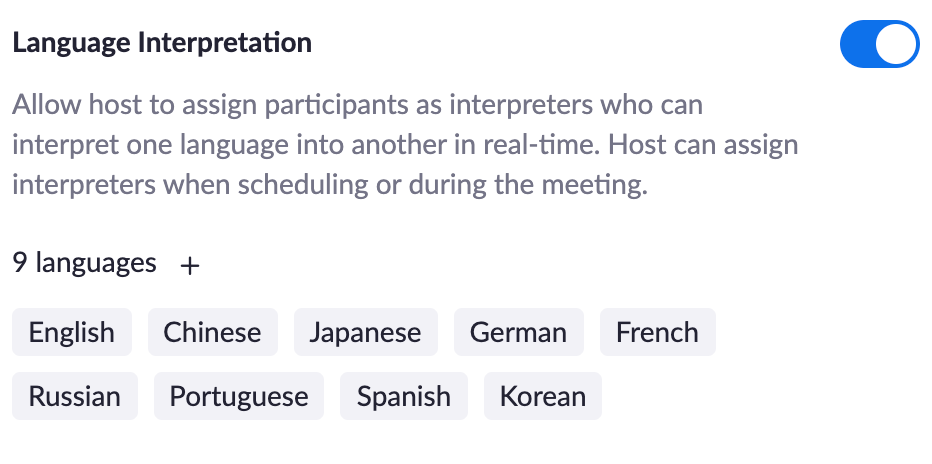Click the description line starting "Allow host"
The width and height of the screenshot is (932, 464).
coord(357,105)
